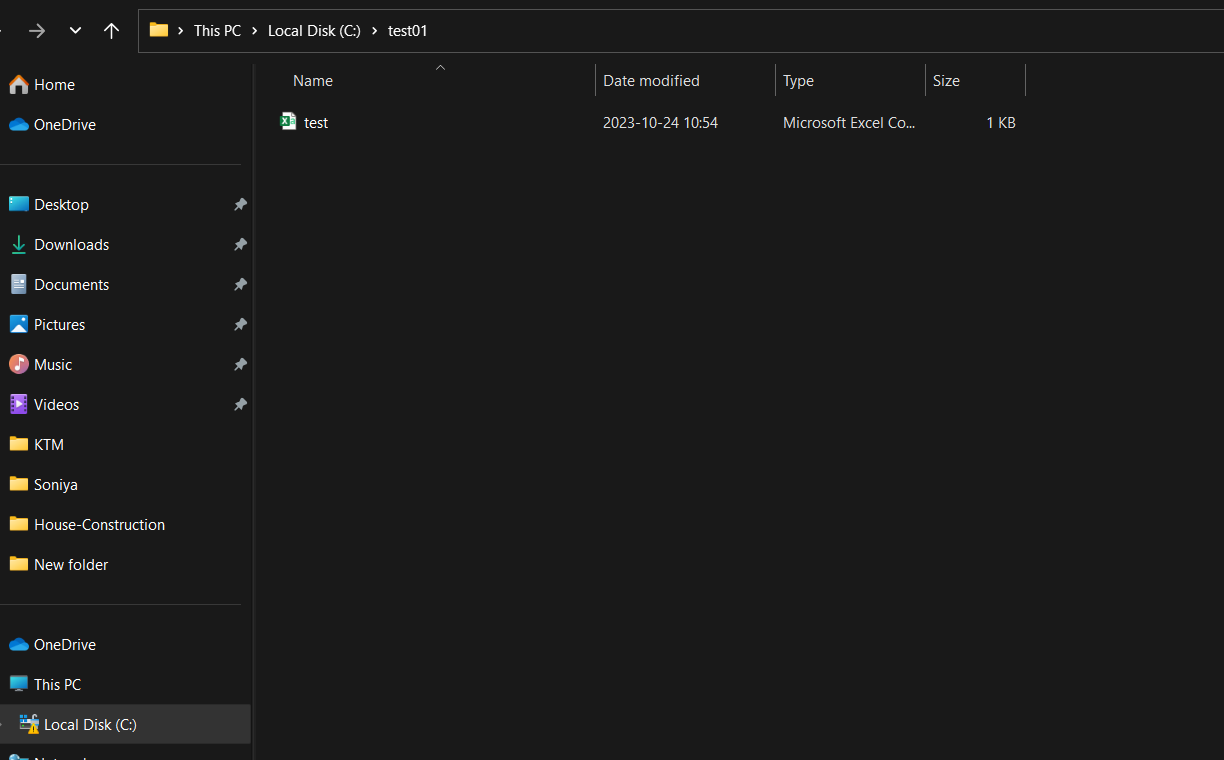Click the Documents icon in sidebar

(x=18, y=284)
